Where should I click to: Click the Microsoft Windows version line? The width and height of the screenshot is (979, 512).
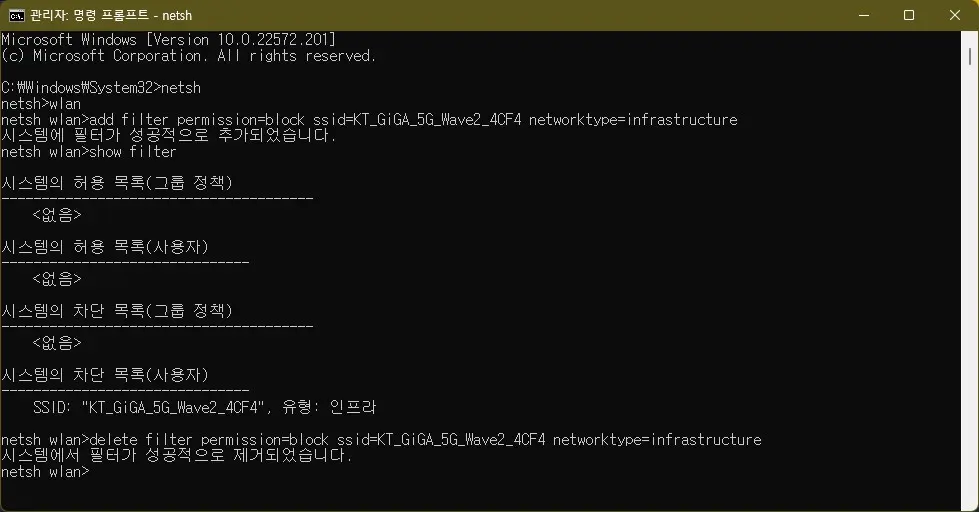click(x=169, y=40)
